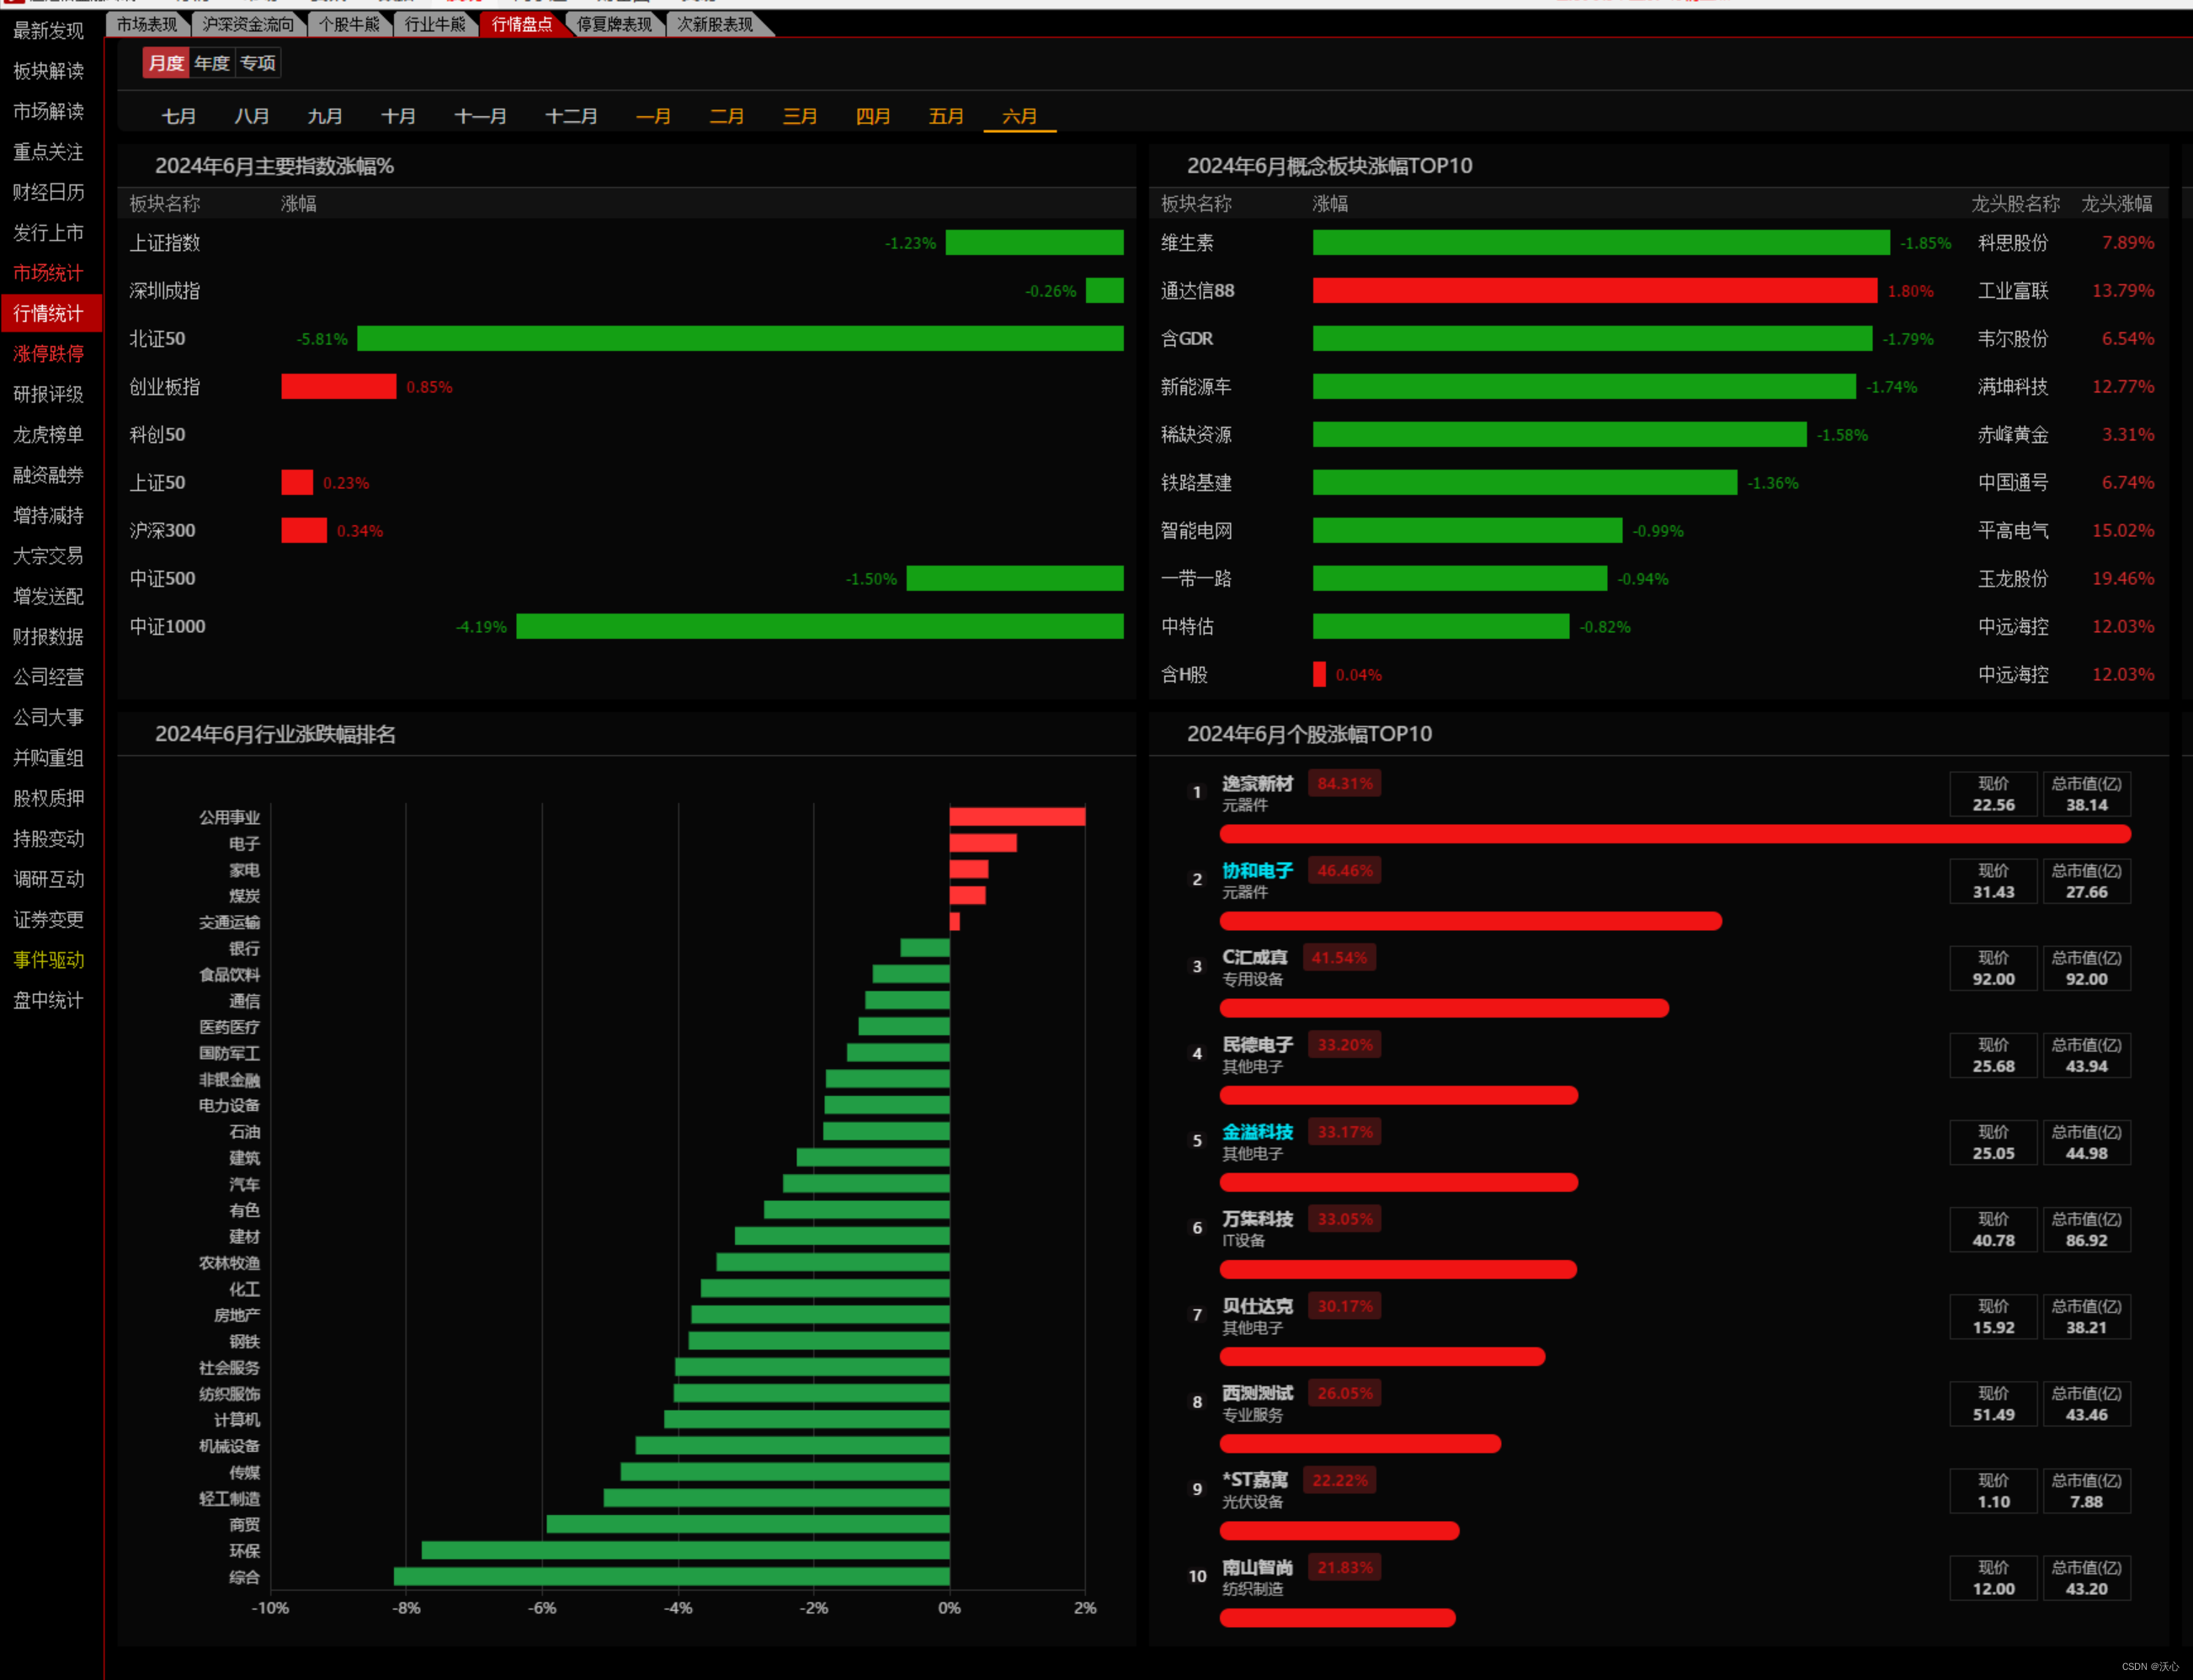Image resolution: width=2193 pixels, height=1680 pixels.
Task: Choose 四月 in the month bar
Action: coord(873,116)
